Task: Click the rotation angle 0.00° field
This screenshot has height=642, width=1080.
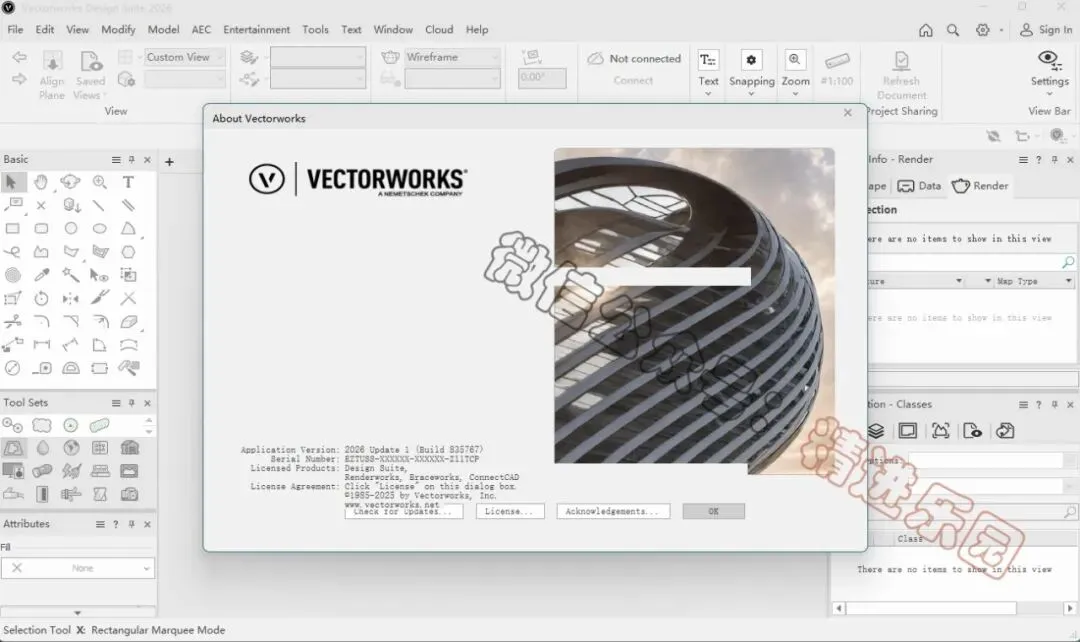Action: (x=542, y=78)
